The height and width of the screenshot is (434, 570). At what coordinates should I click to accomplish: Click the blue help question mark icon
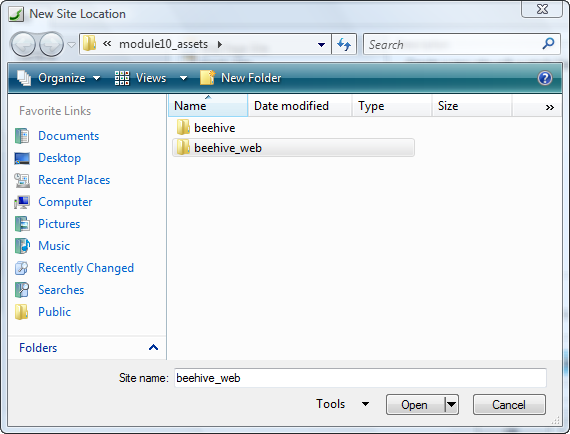pyautogui.click(x=545, y=78)
